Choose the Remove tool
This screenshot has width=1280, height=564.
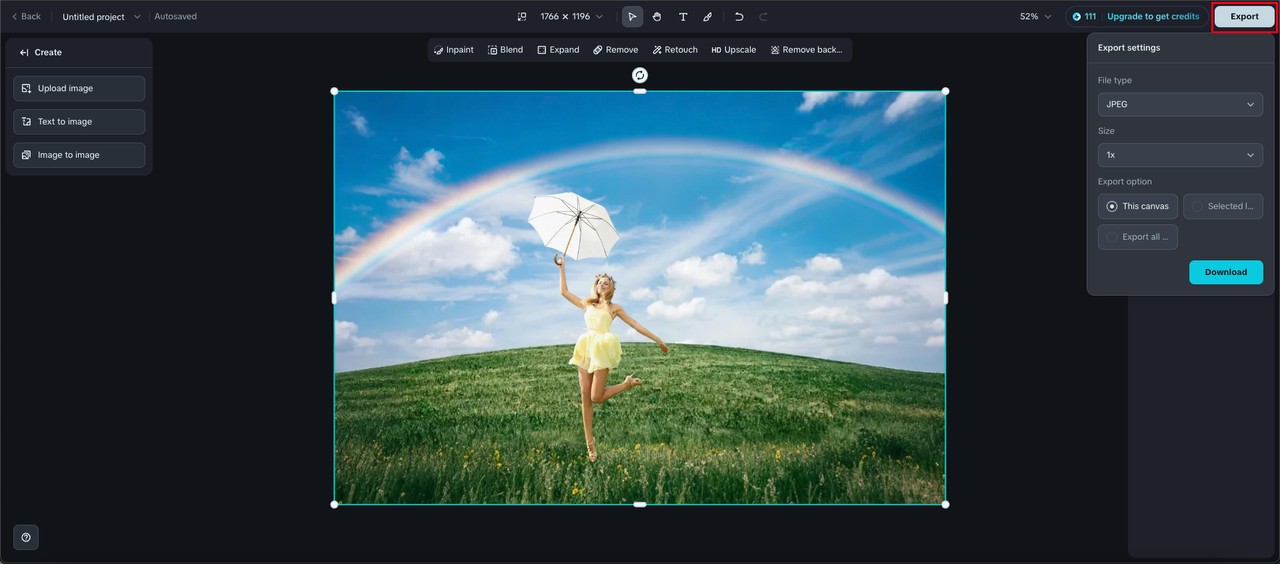615,50
